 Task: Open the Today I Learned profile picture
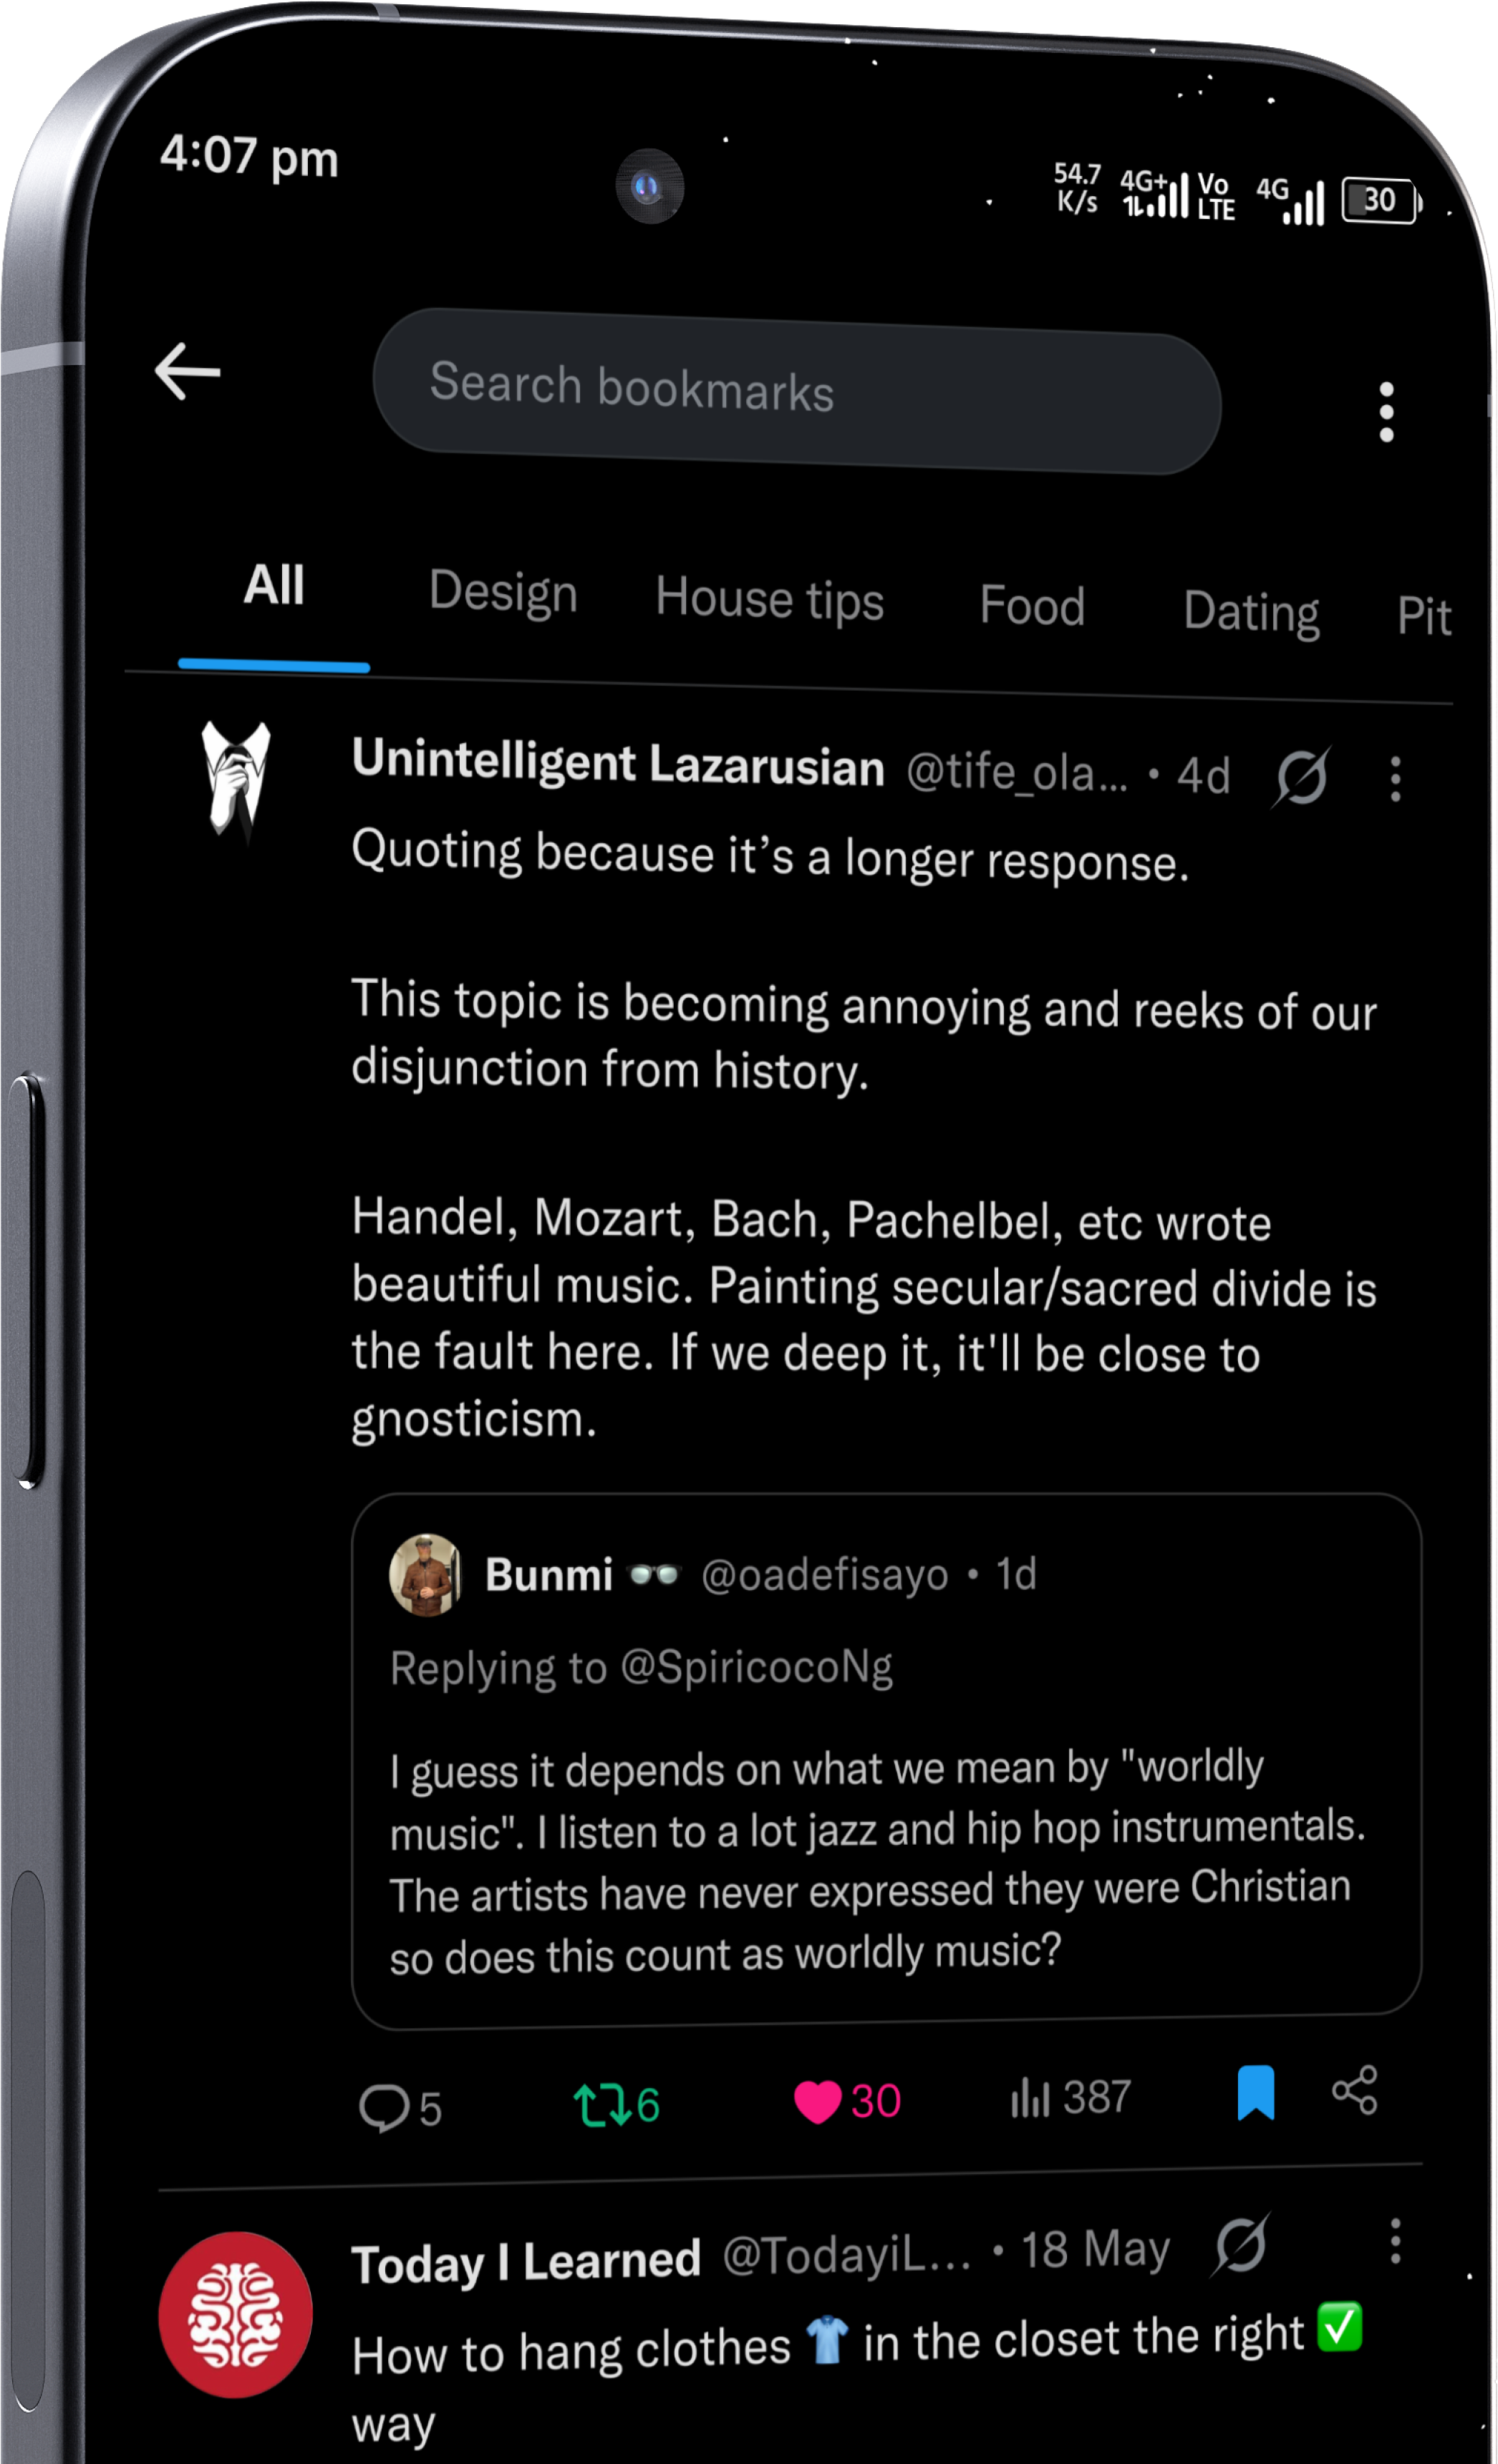pos(236,2315)
